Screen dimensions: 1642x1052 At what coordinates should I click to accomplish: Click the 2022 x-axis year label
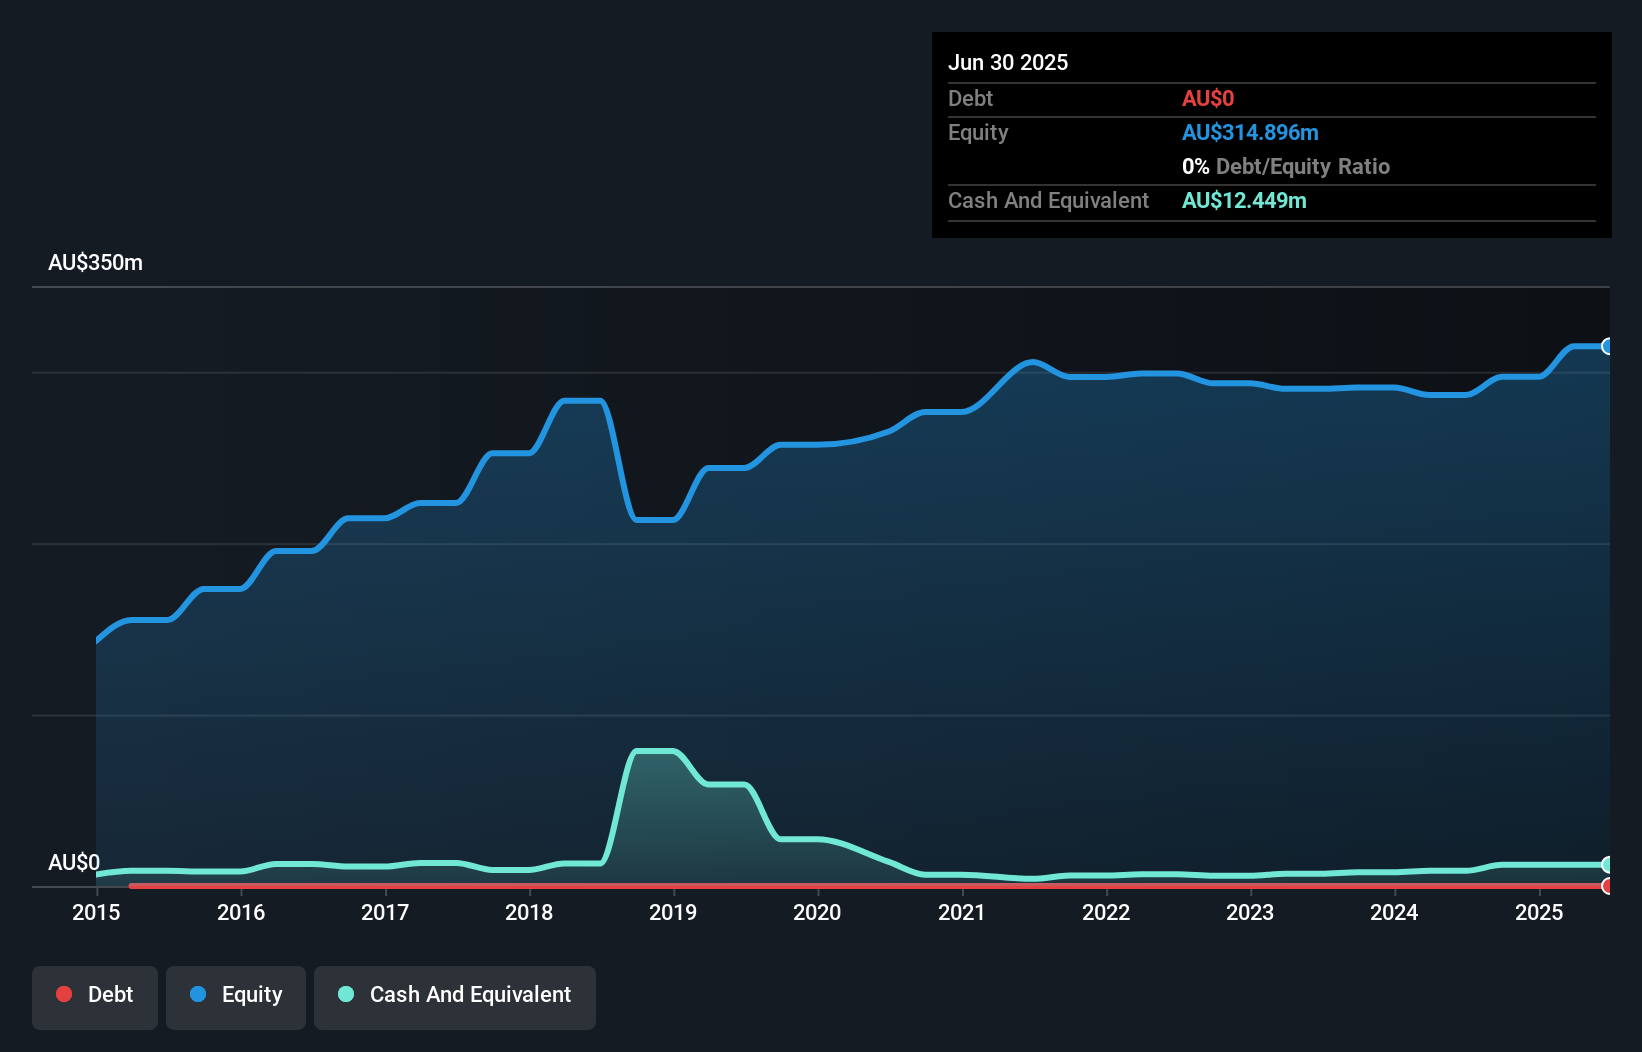point(1106,912)
